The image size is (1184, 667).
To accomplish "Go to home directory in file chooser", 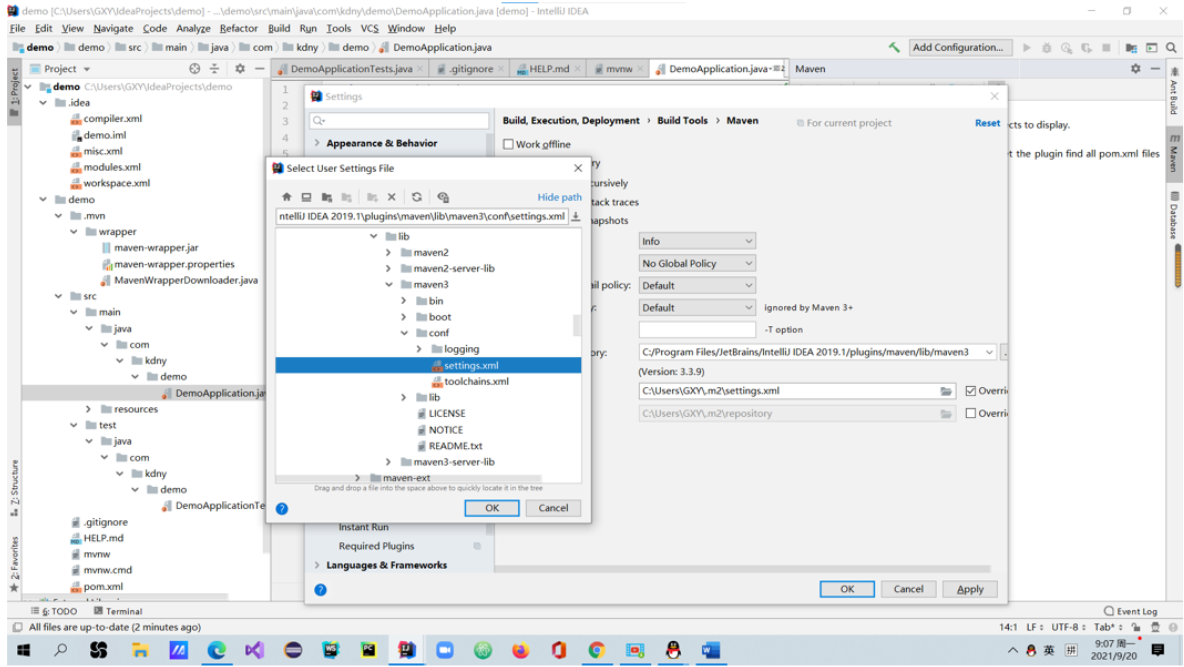I will coord(286,197).
